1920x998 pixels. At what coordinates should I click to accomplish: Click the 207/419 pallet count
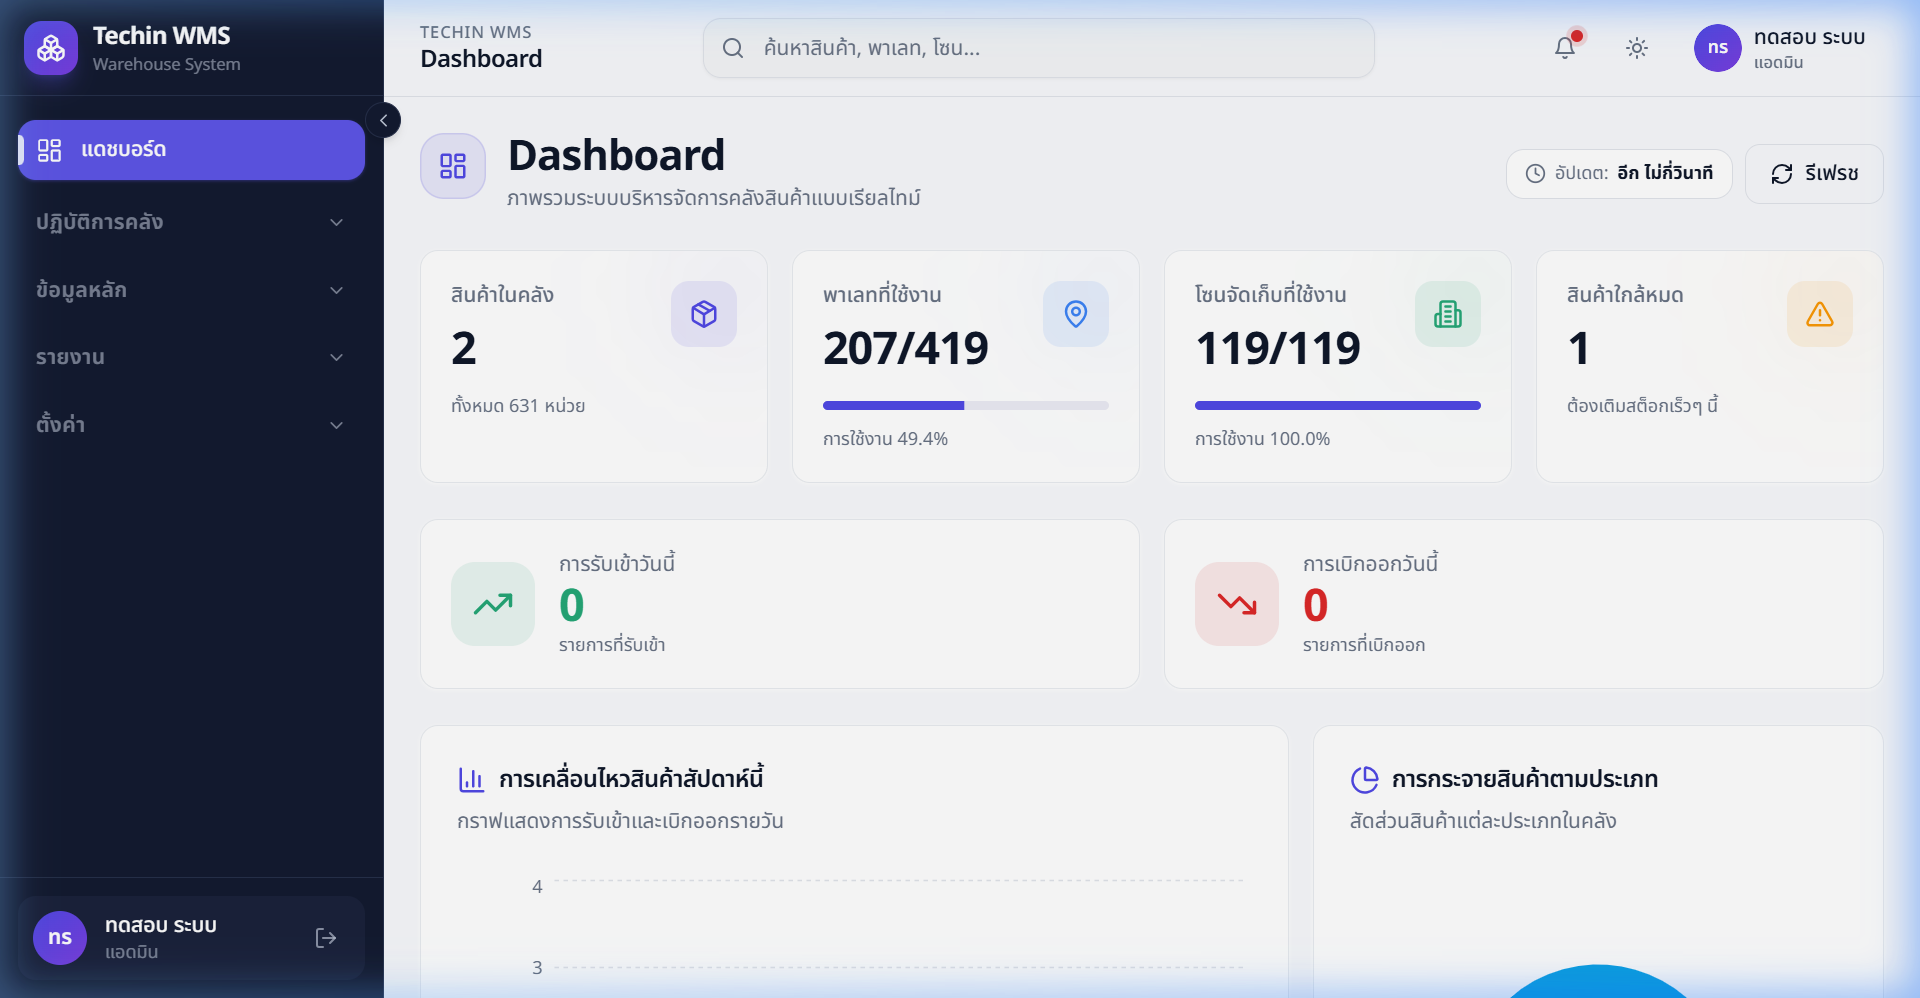906,348
